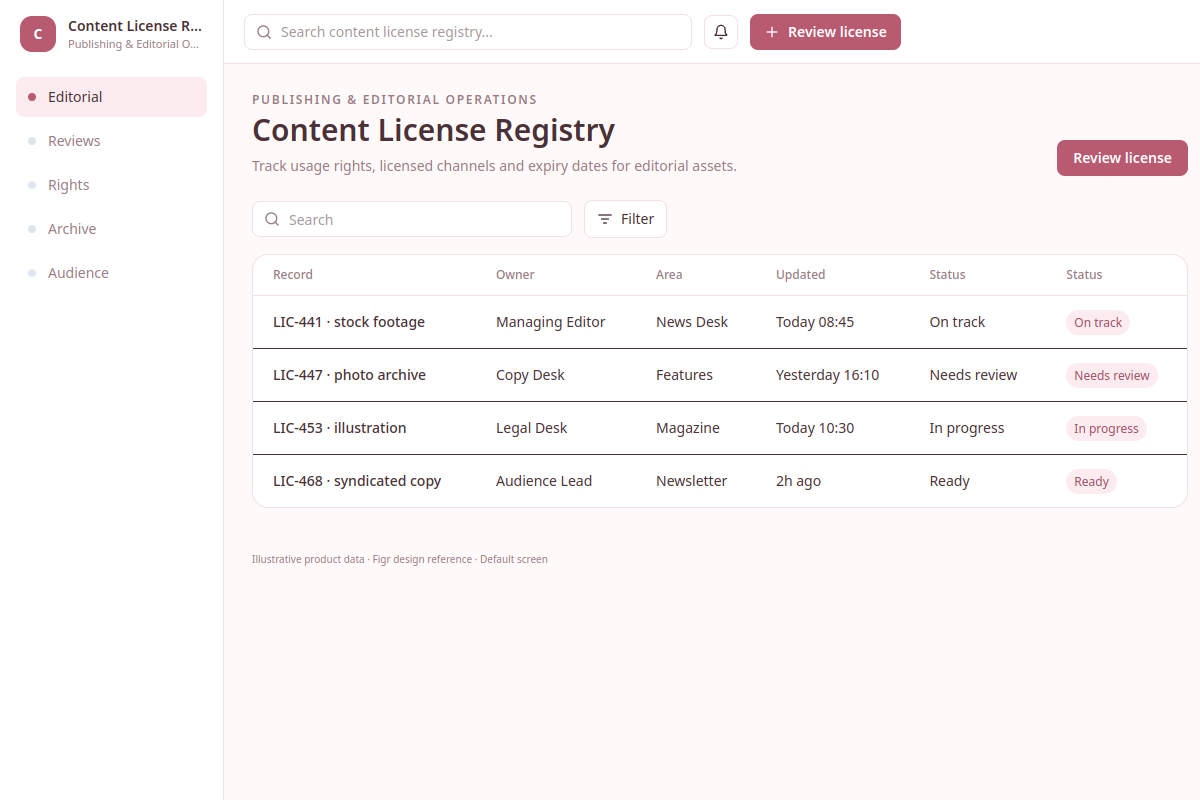
Task: Go to Reviews in sidebar
Action: pos(111,141)
